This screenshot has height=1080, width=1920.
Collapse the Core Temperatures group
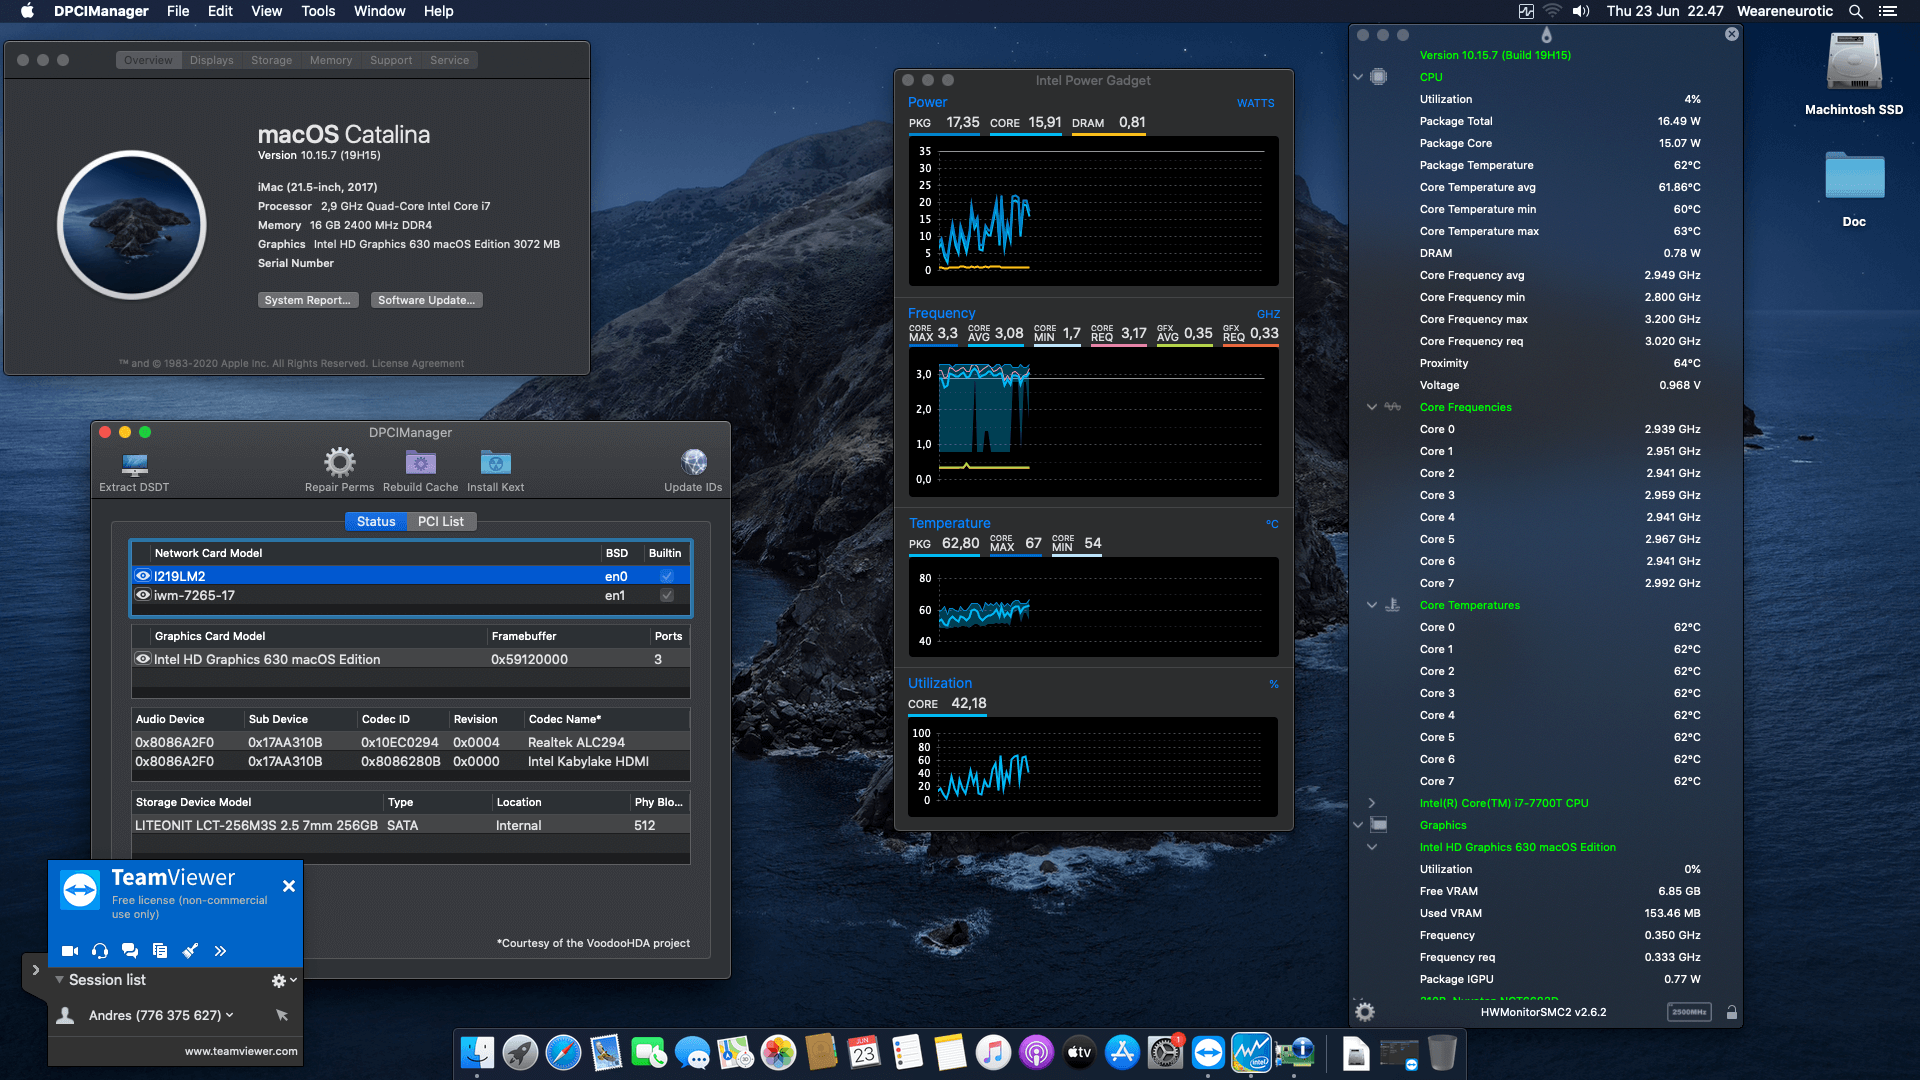(x=1372, y=605)
